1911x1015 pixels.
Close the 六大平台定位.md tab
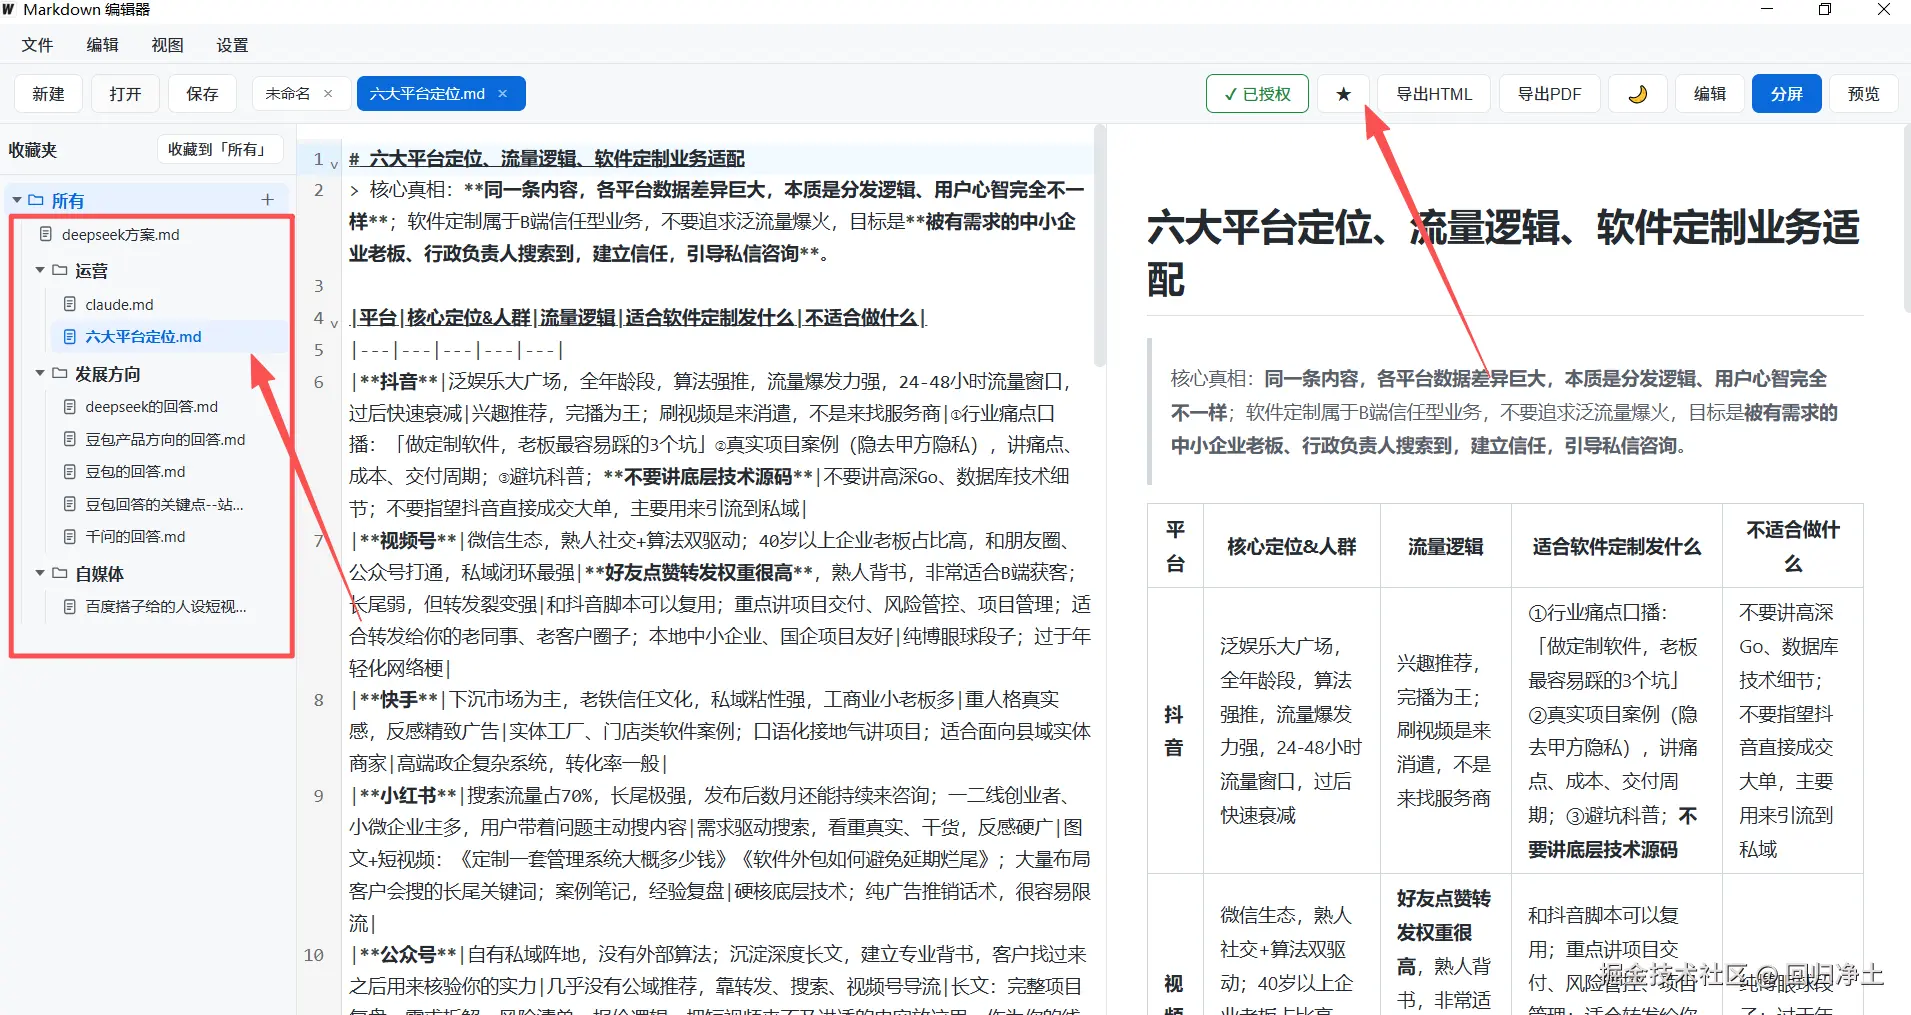503,94
